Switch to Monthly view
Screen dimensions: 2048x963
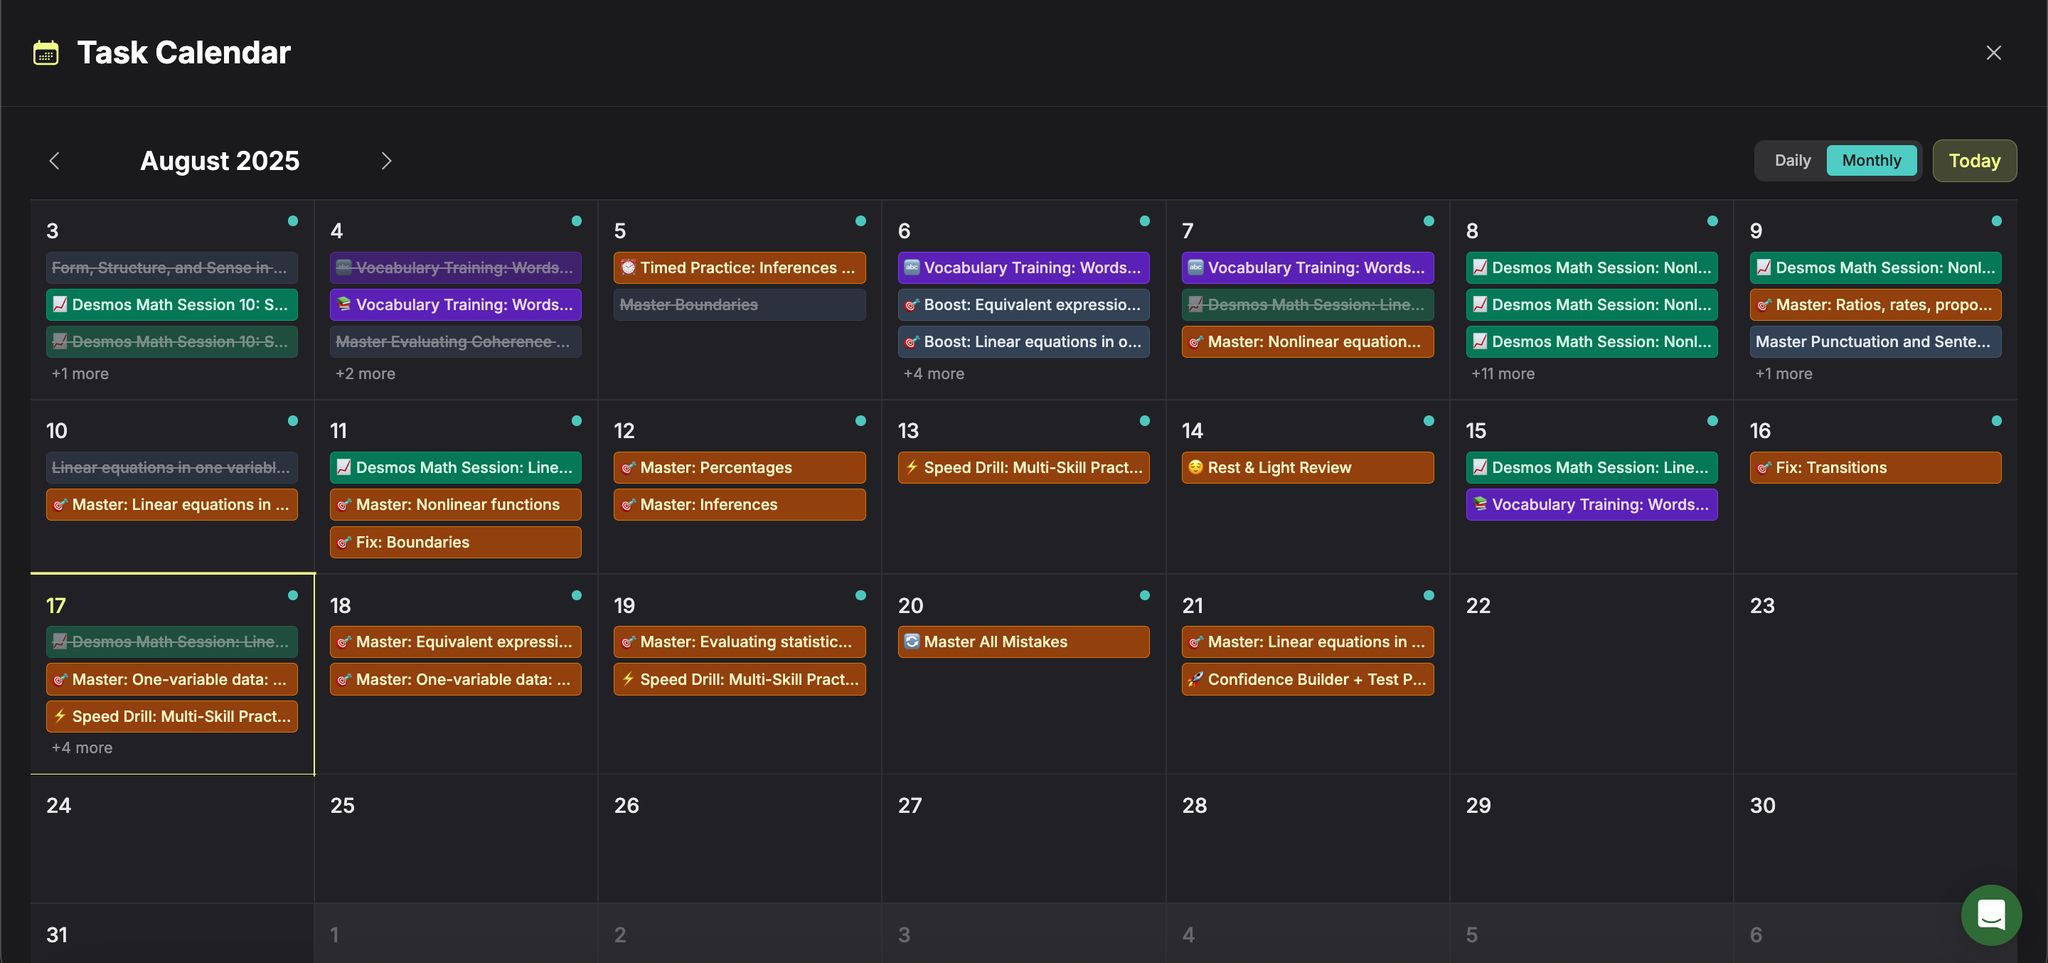(x=1871, y=161)
